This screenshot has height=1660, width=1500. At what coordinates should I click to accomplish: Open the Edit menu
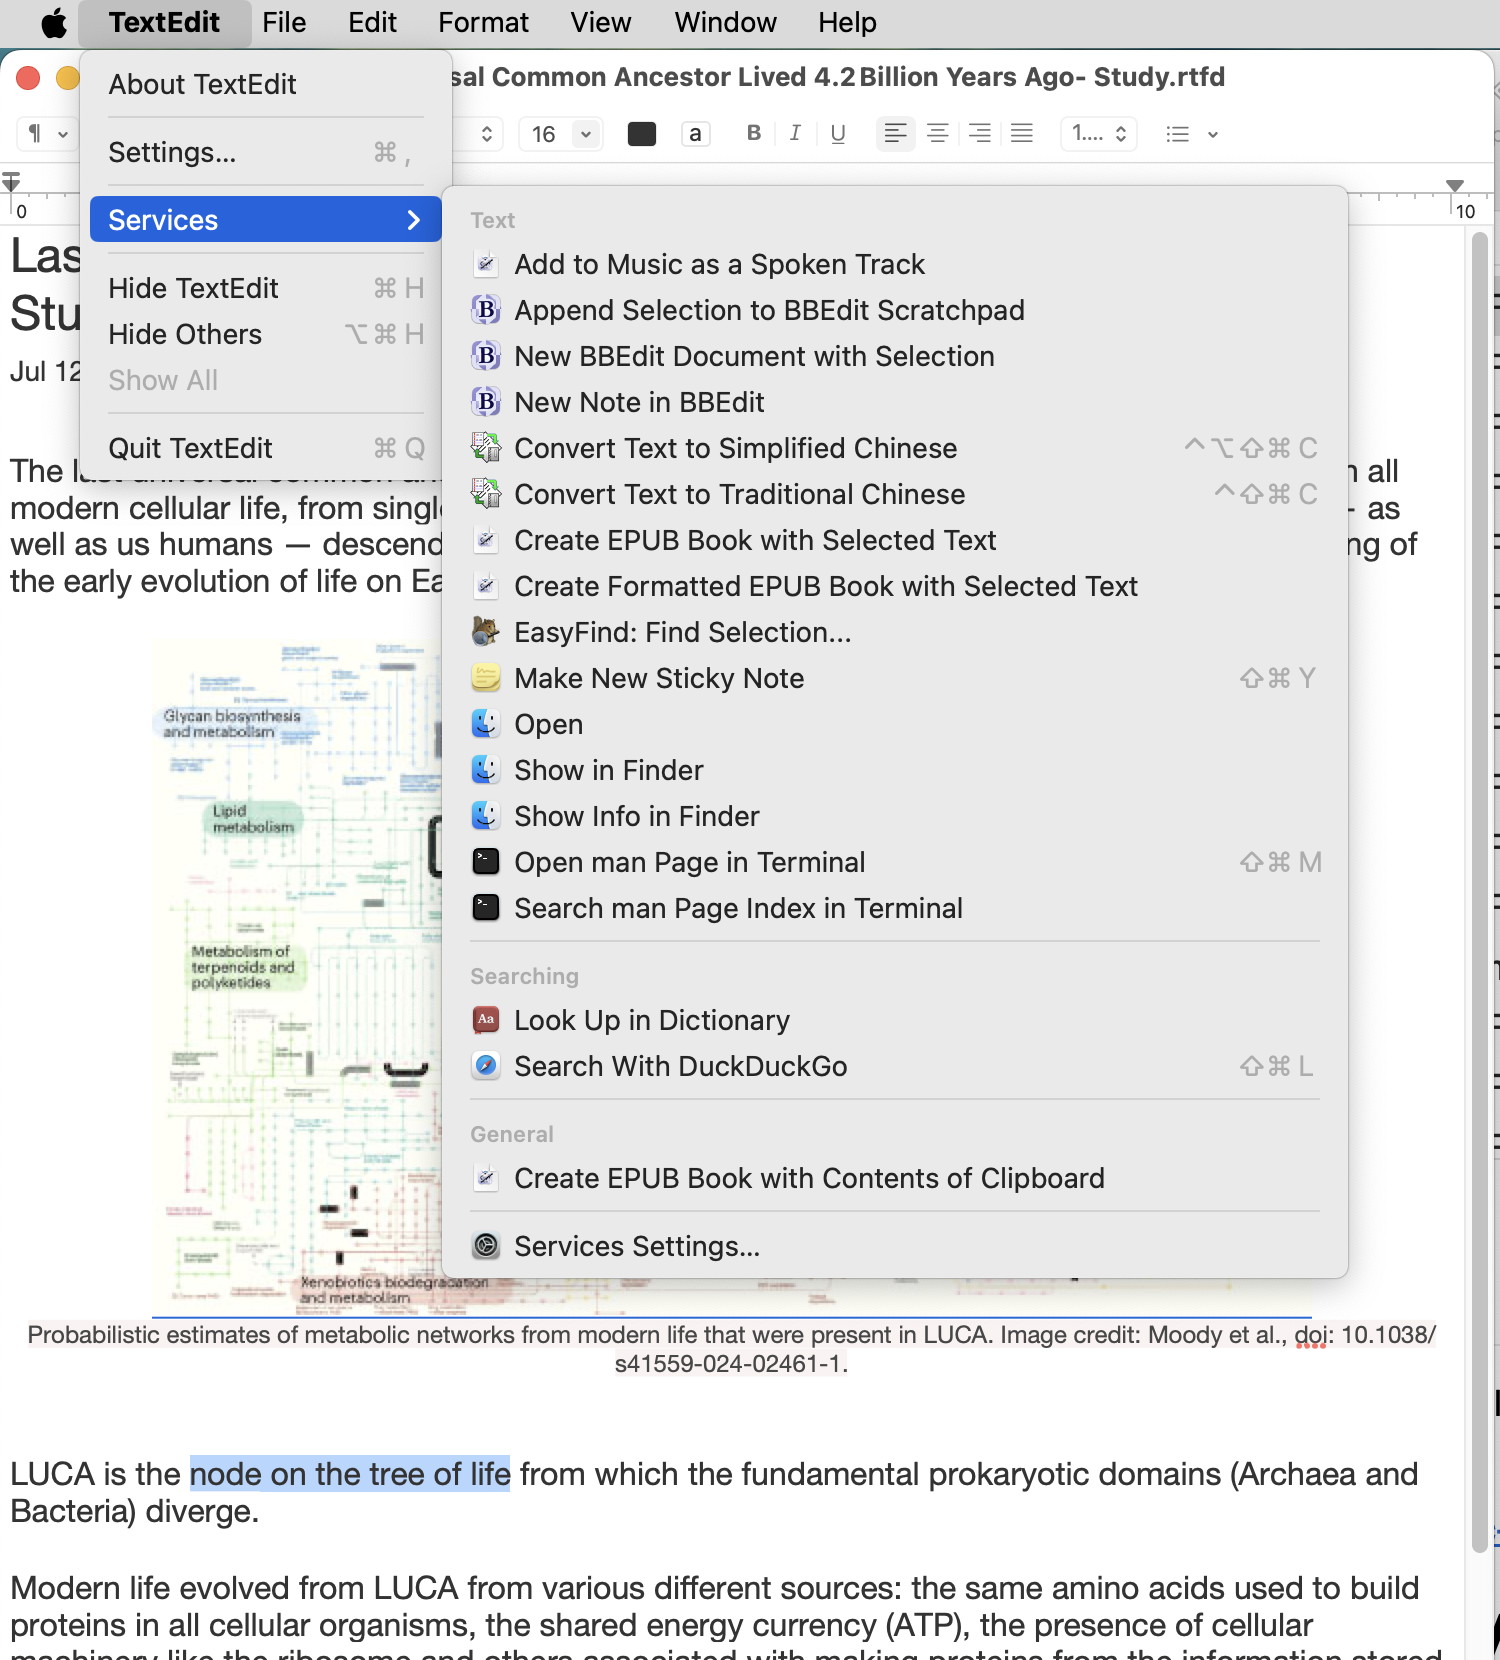[x=372, y=22]
